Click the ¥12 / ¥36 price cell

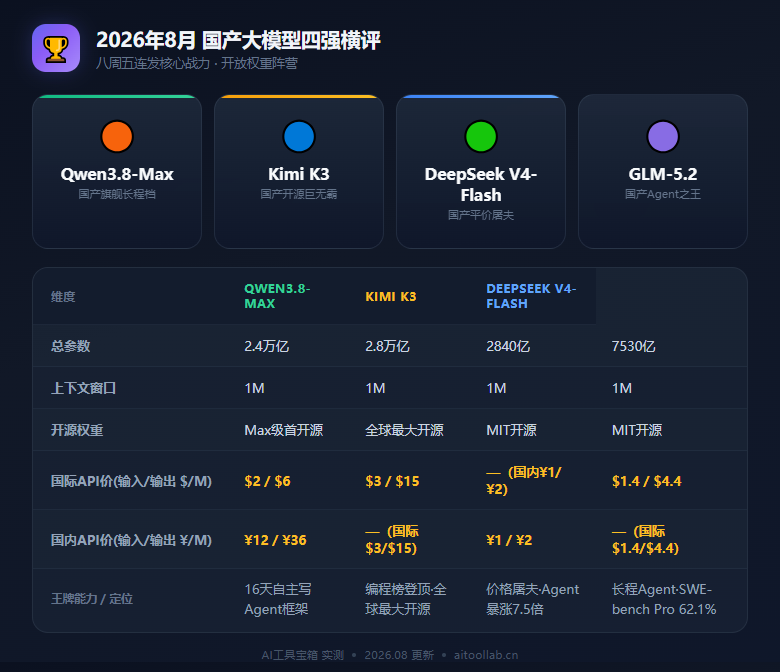click(276, 540)
